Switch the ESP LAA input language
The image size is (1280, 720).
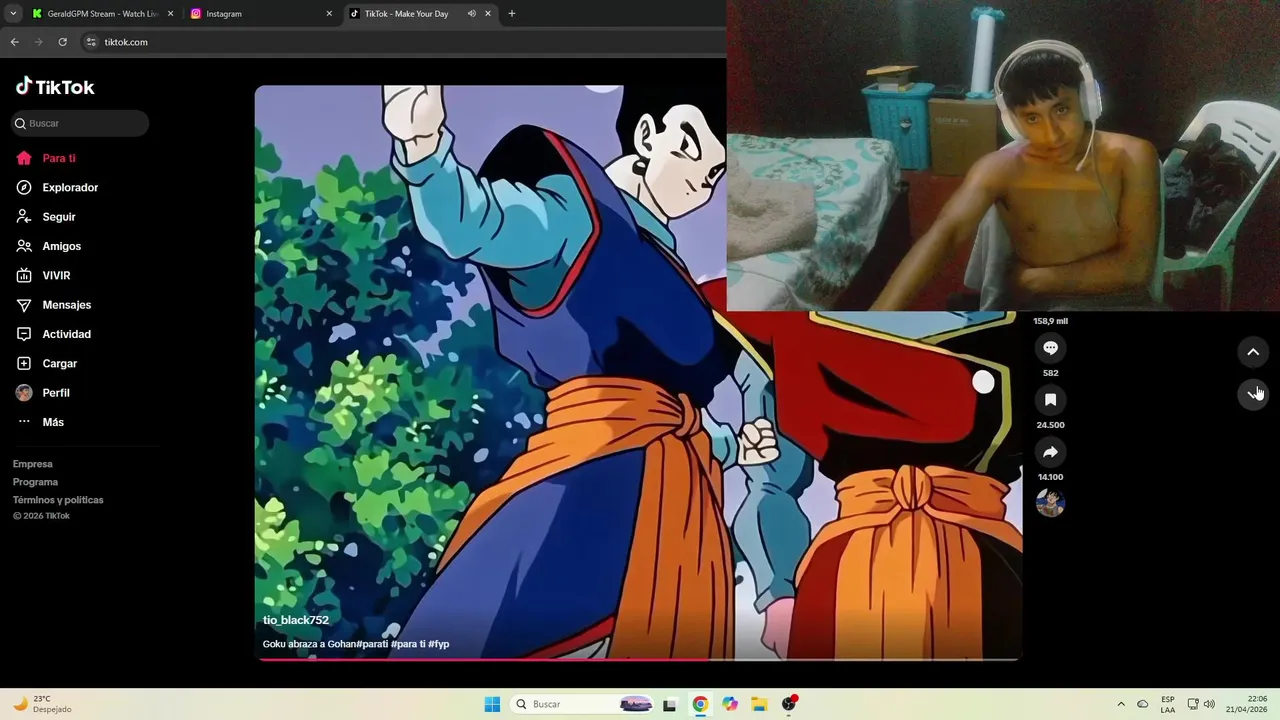(1168, 704)
